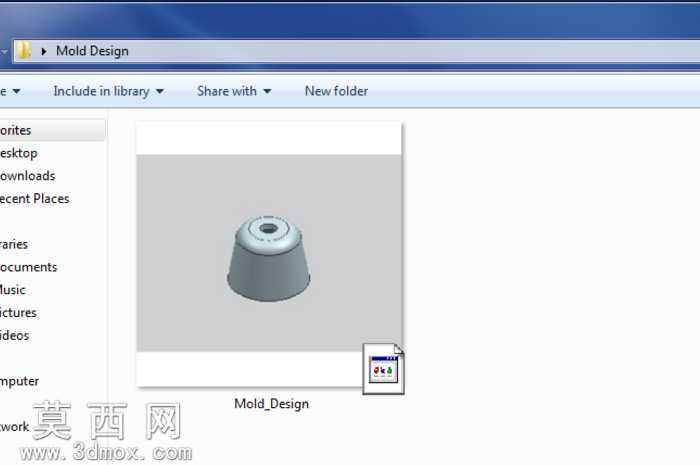Open the Include in library dropdown
The height and width of the screenshot is (465, 700).
(108, 91)
